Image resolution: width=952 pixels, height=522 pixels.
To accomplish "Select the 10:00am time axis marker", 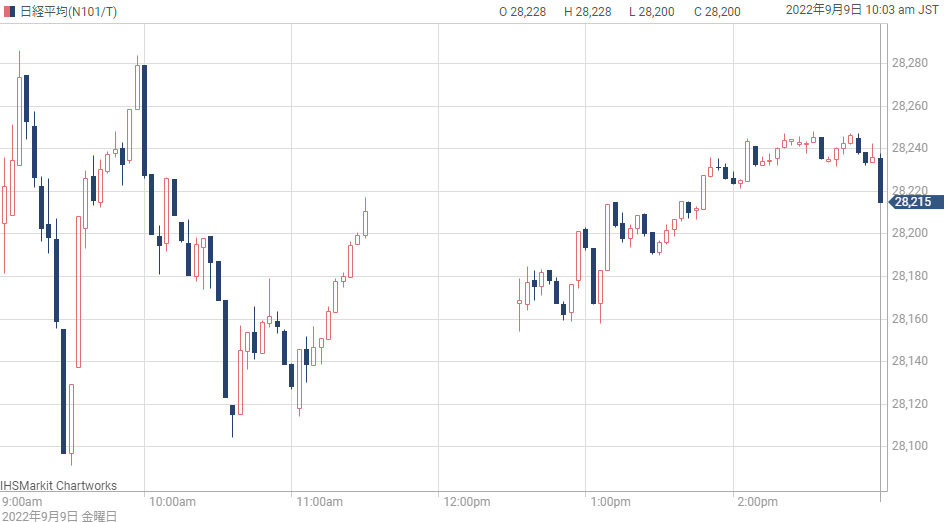I will pos(171,501).
